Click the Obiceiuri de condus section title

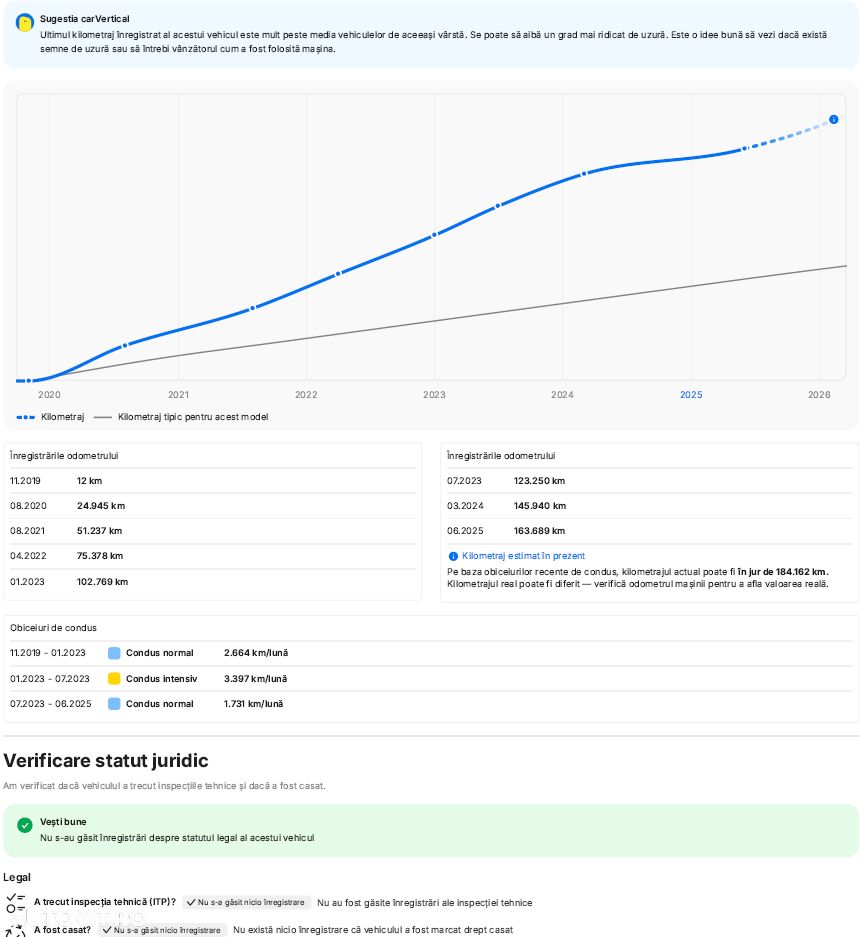coord(53,628)
